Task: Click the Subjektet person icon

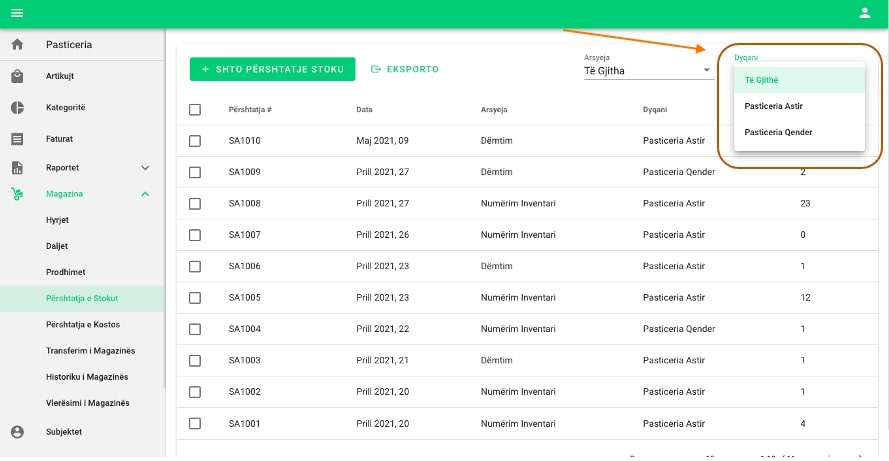Action: (x=17, y=432)
